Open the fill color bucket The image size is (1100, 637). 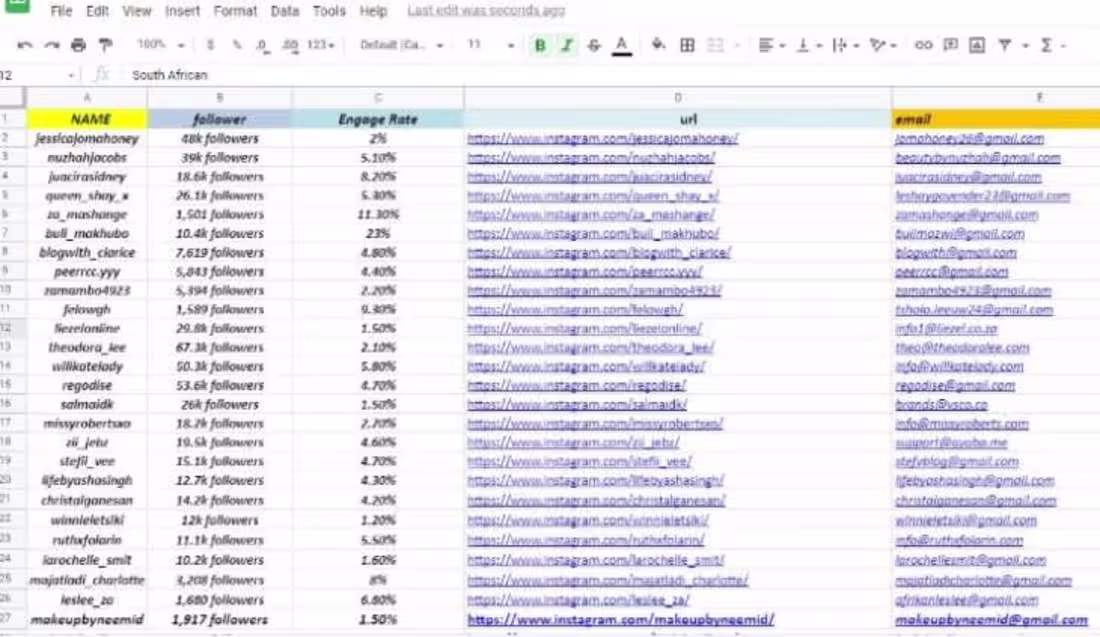click(x=658, y=45)
